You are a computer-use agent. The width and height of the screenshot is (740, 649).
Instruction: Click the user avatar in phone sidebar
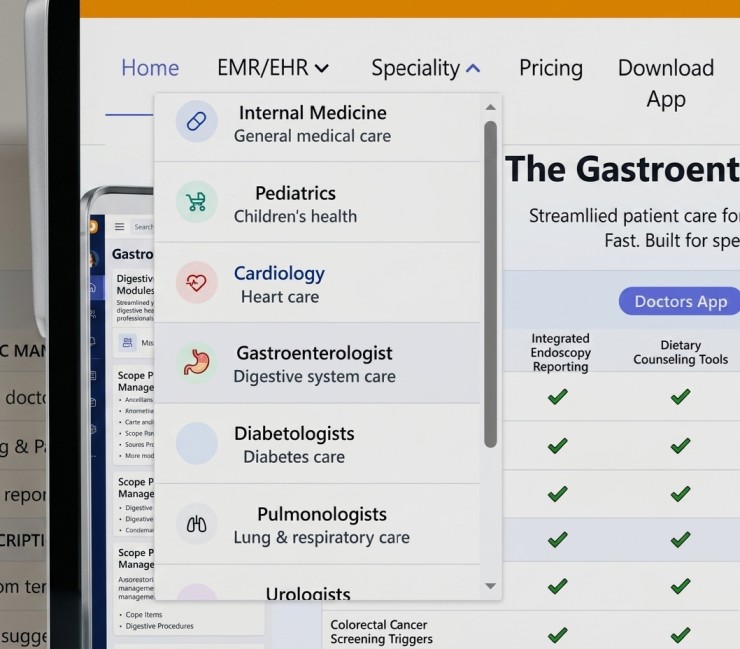point(92,259)
